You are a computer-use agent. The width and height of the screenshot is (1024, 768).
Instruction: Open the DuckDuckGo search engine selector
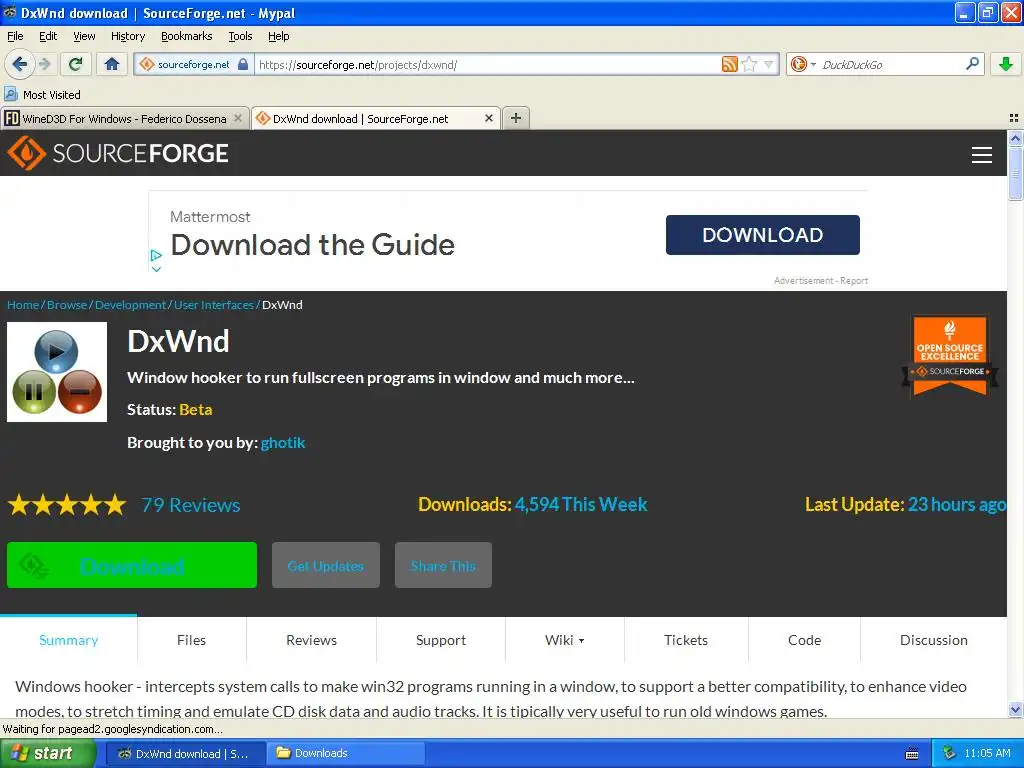click(803, 64)
